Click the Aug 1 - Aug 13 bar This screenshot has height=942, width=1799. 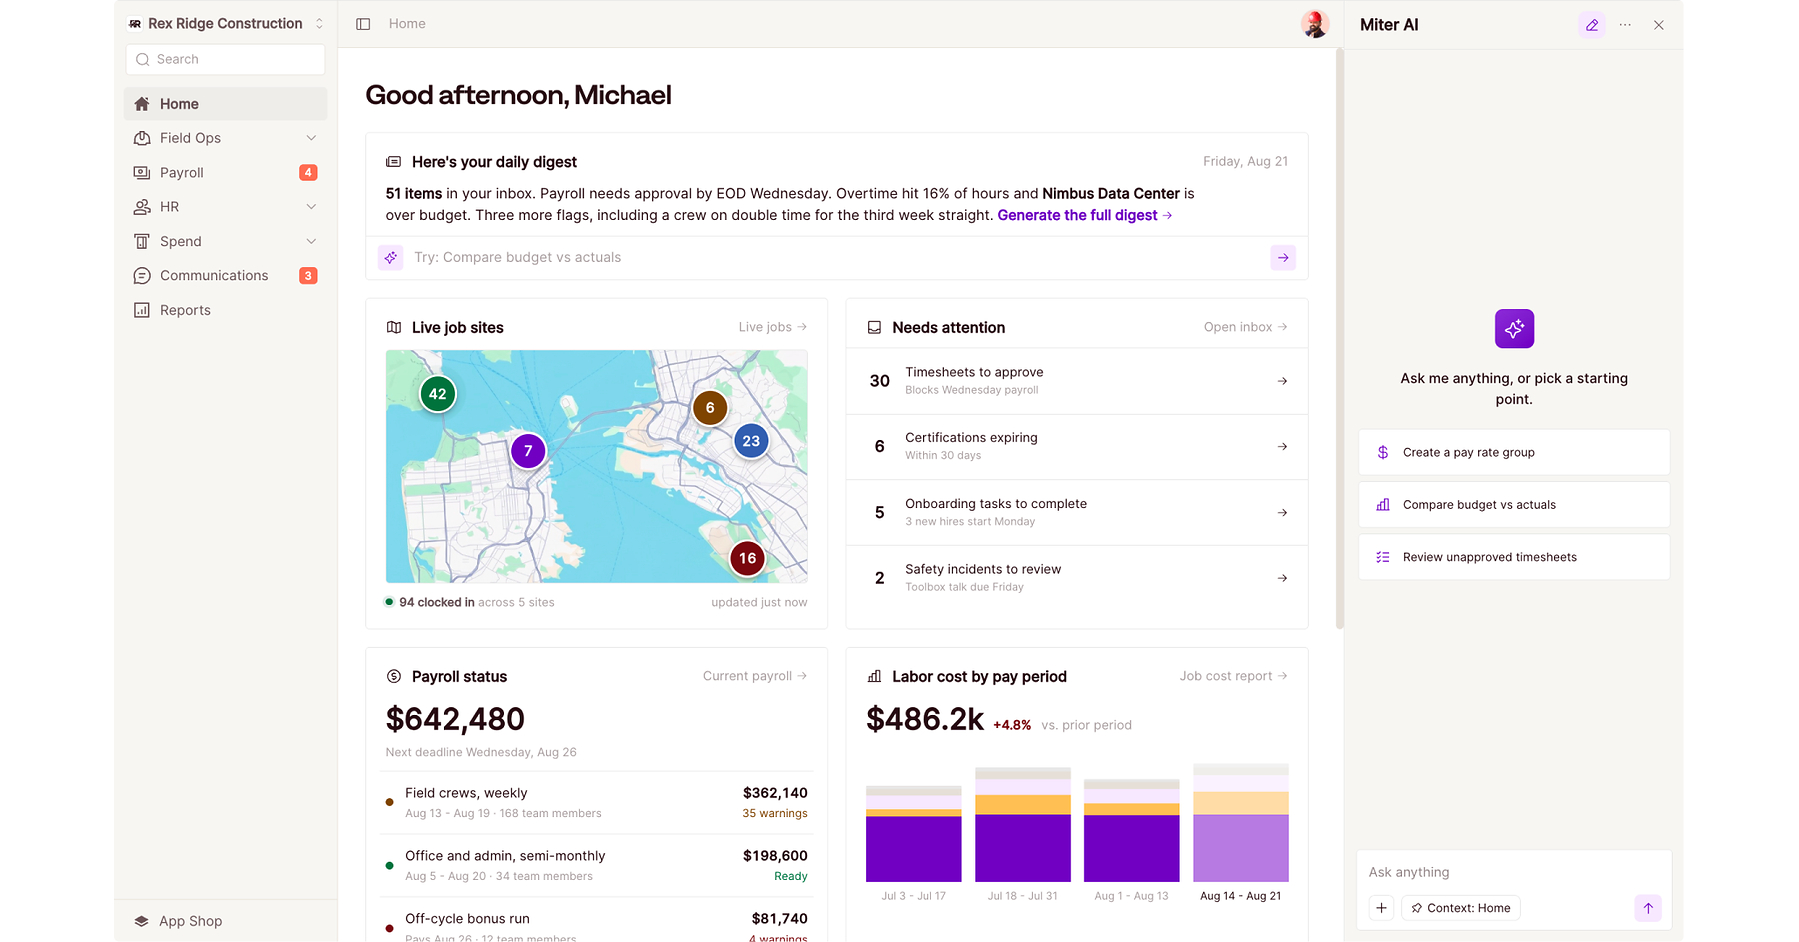pos(1132,831)
